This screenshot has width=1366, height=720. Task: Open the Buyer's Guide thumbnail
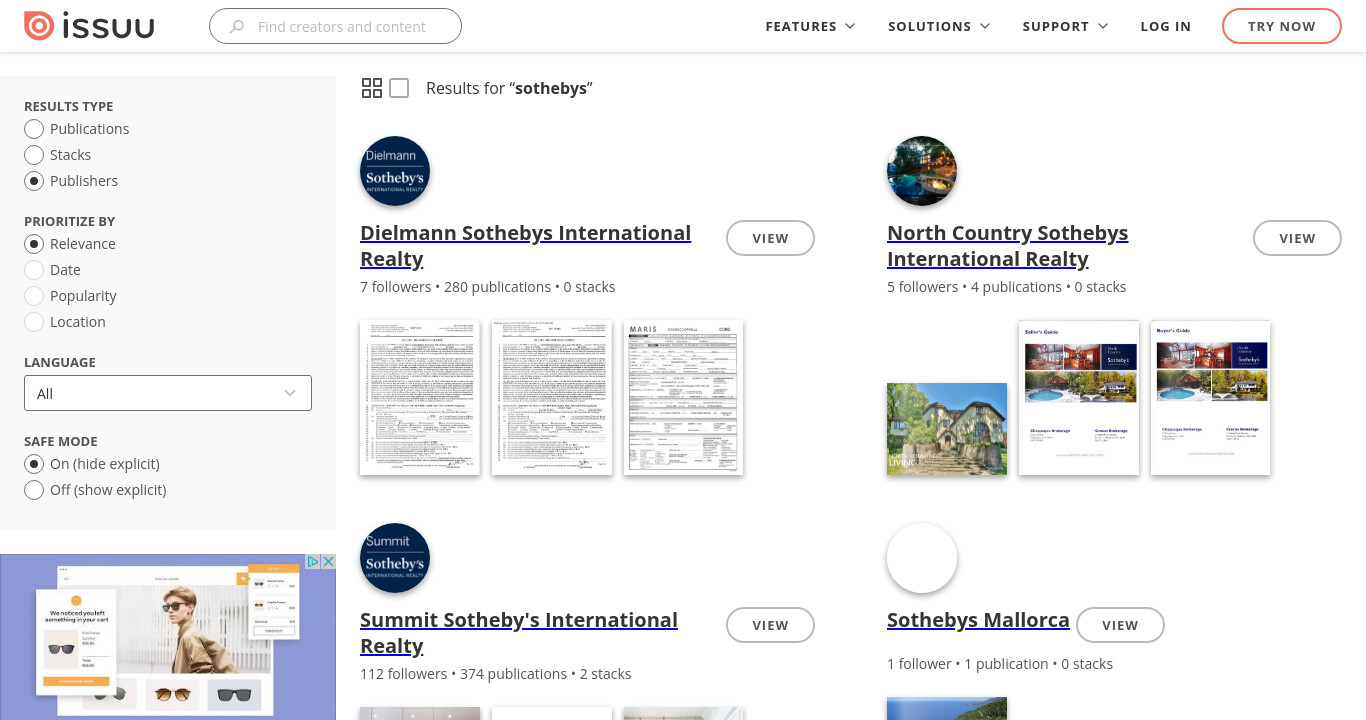pyautogui.click(x=1211, y=397)
